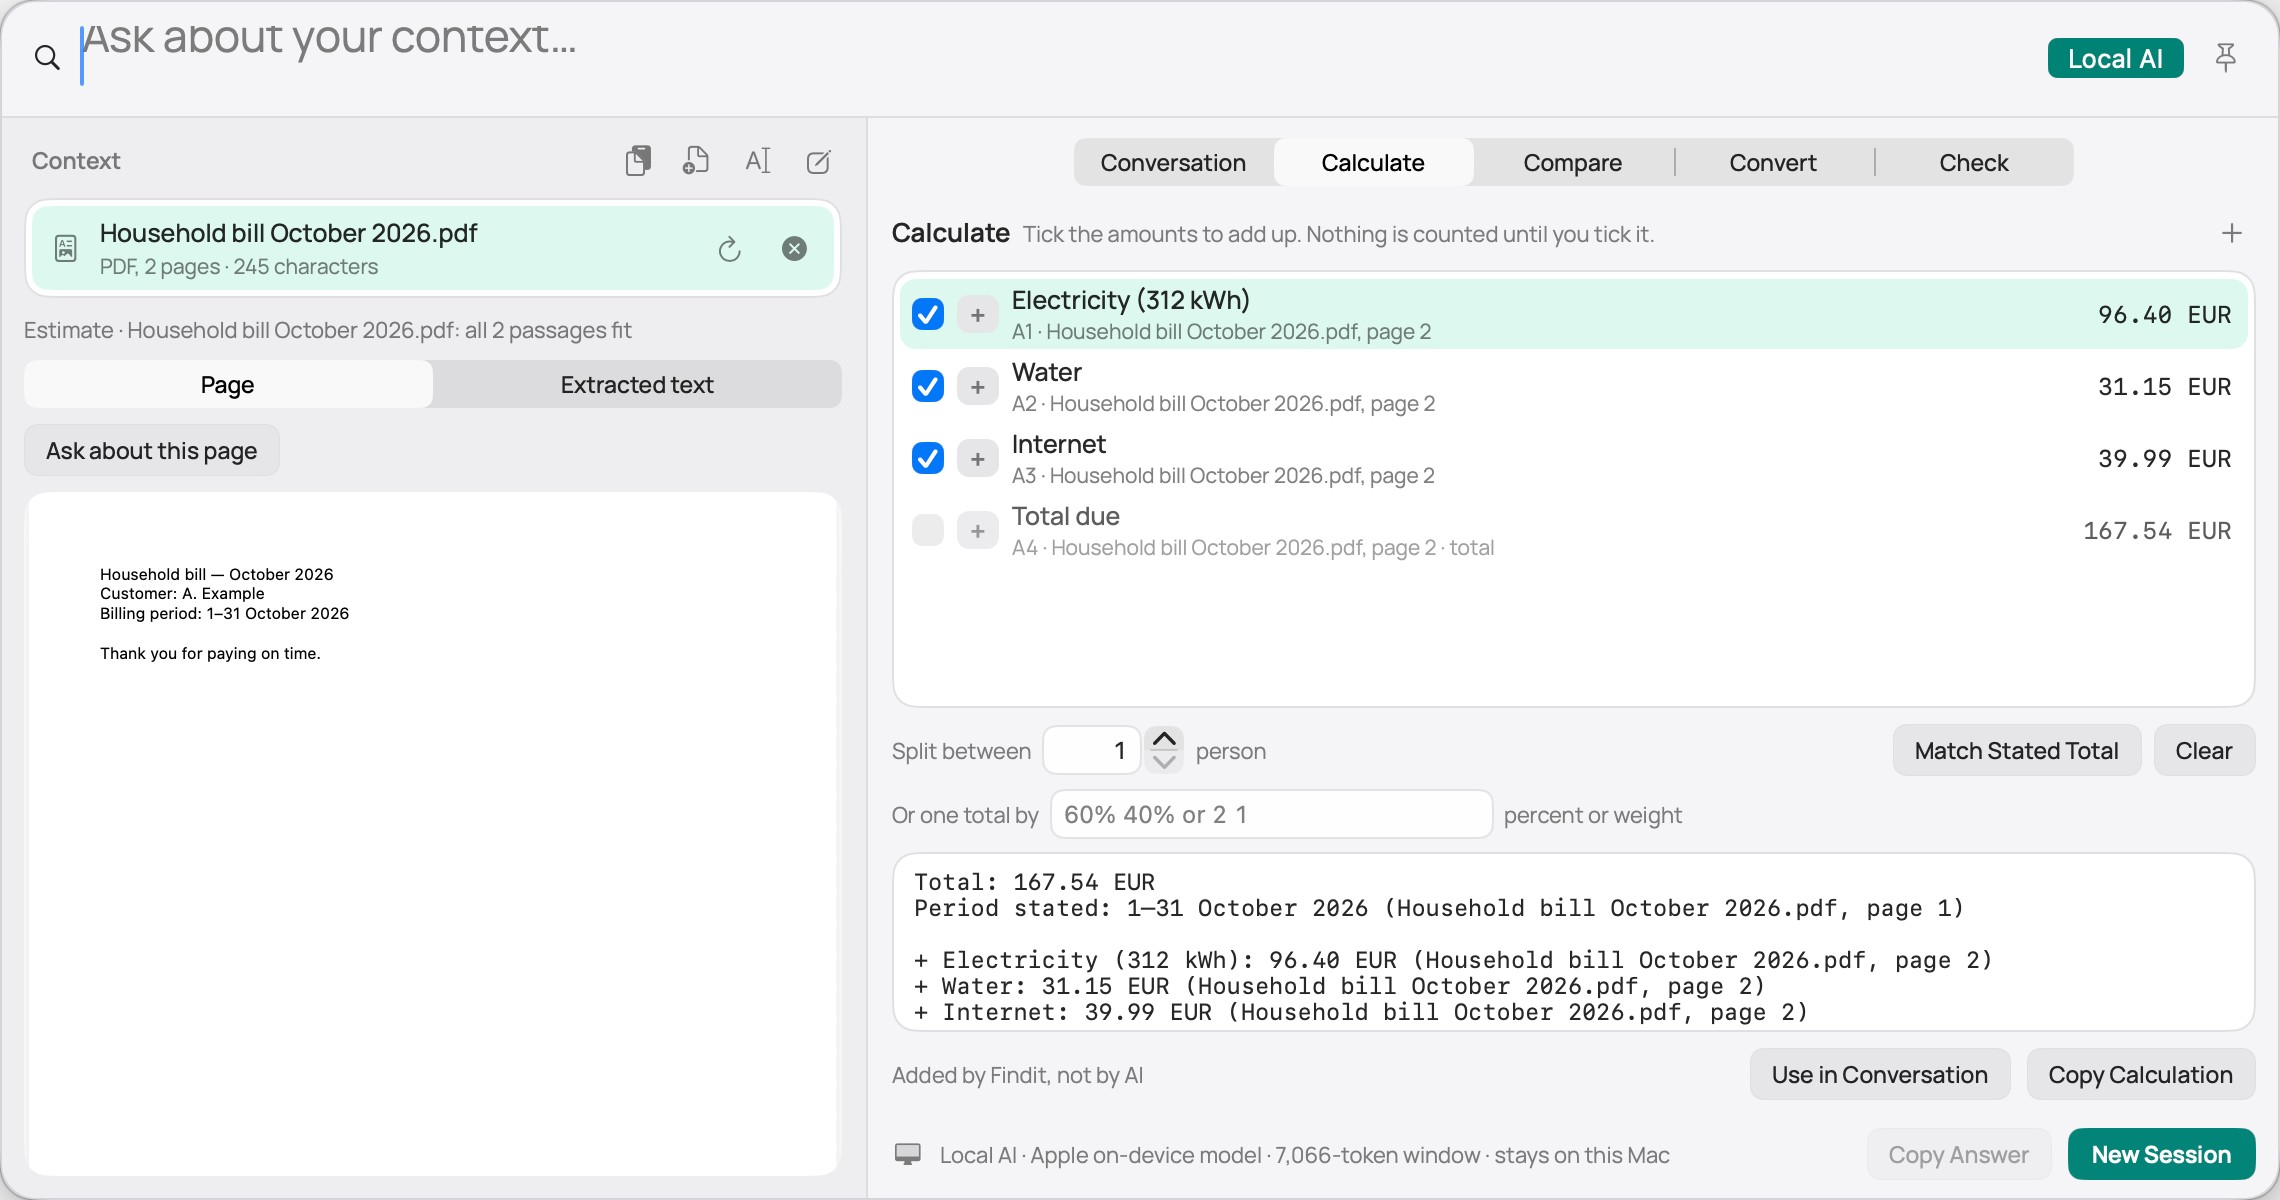Viewport: 2280px width, 1200px height.
Task: Remove Household bill October 2026.pdf from context
Action: point(795,249)
